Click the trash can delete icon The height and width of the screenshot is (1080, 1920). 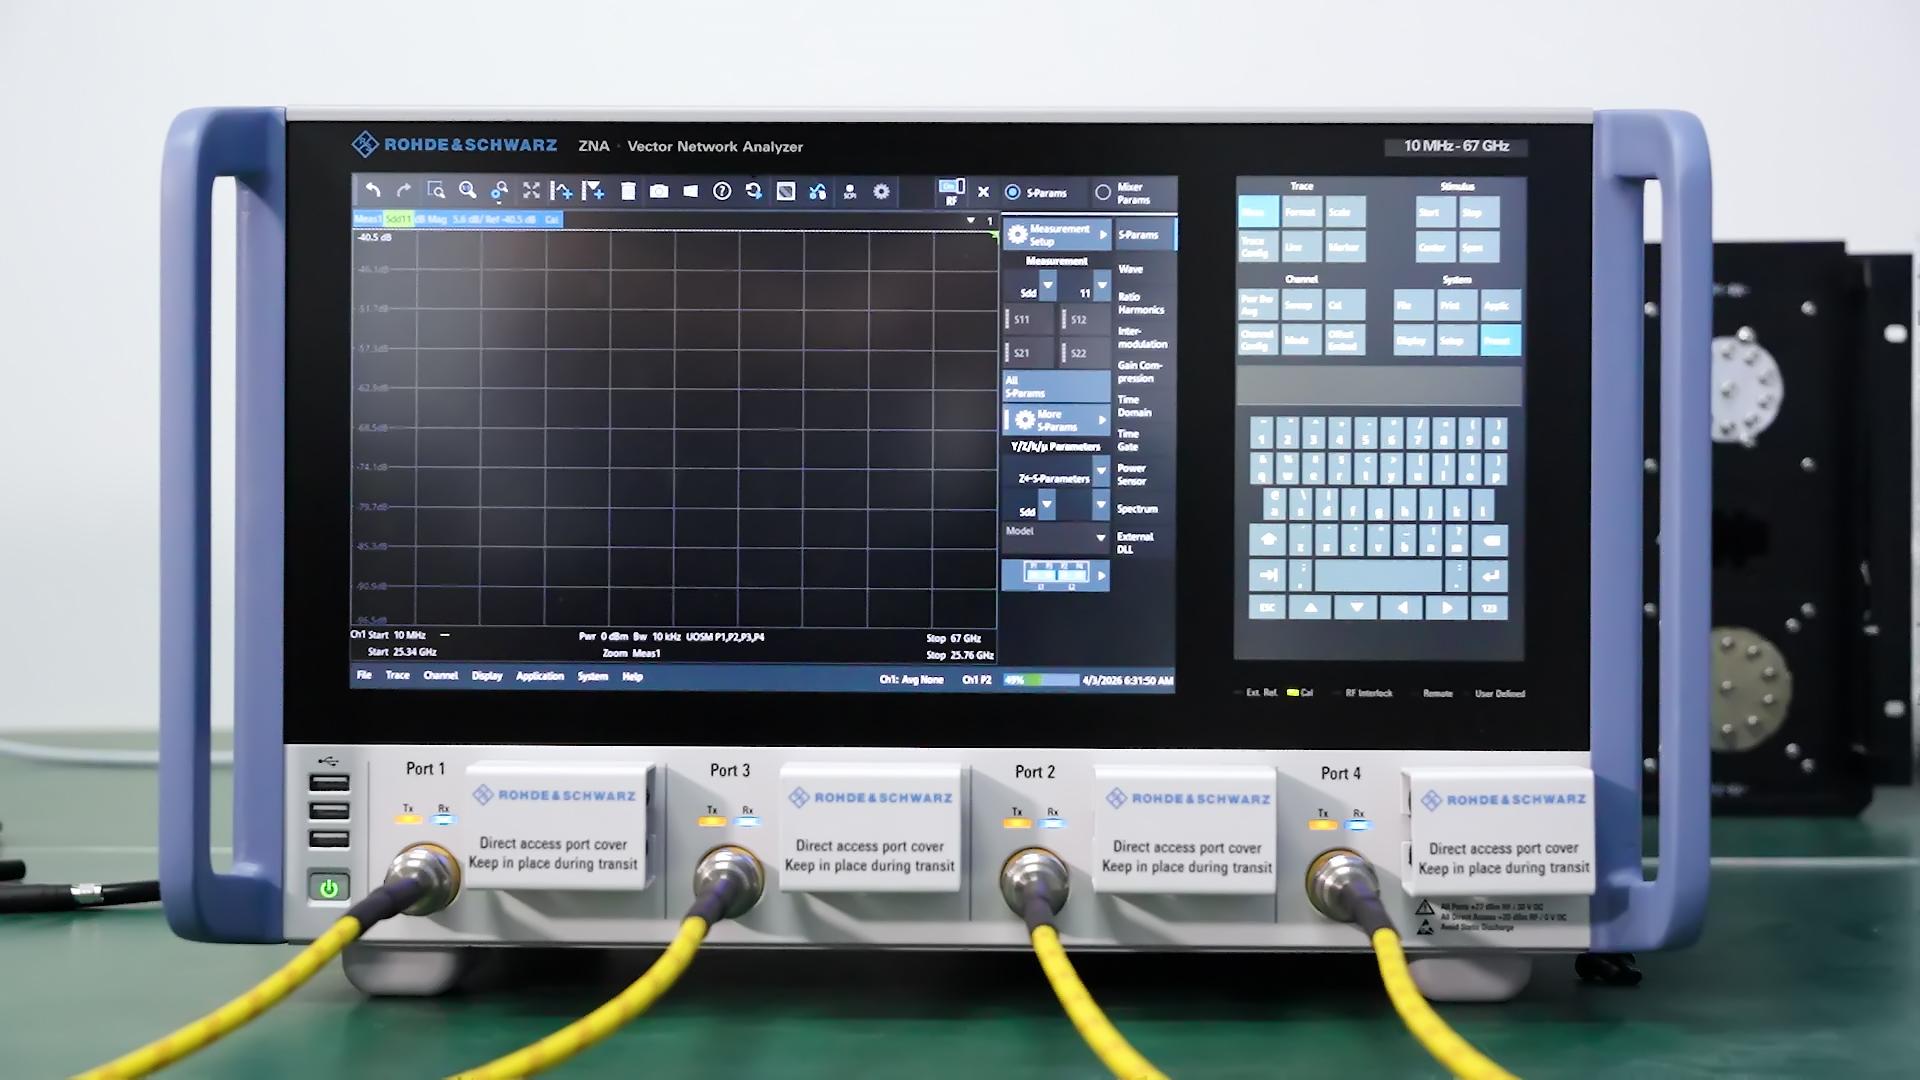coord(628,191)
